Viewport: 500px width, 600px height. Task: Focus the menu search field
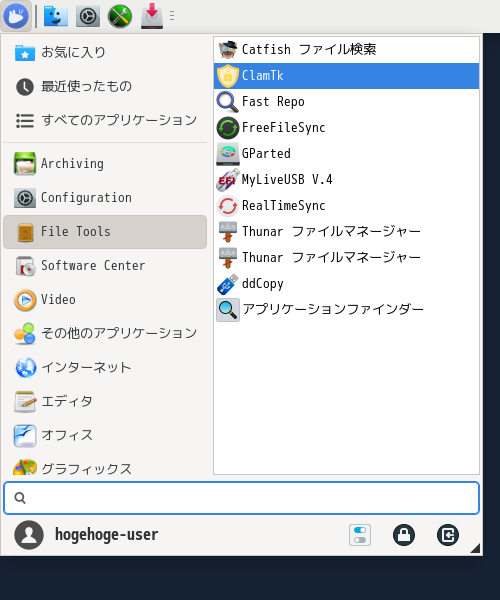(241, 498)
